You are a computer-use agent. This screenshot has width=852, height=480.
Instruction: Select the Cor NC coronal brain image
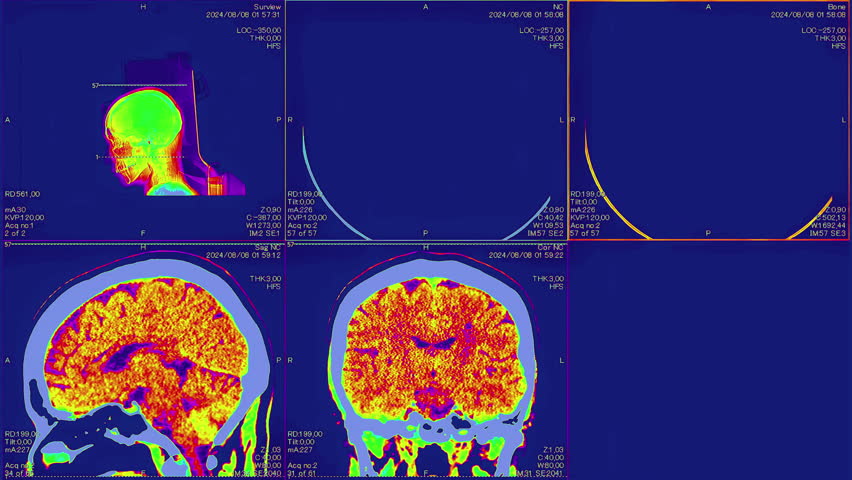tap(426, 360)
